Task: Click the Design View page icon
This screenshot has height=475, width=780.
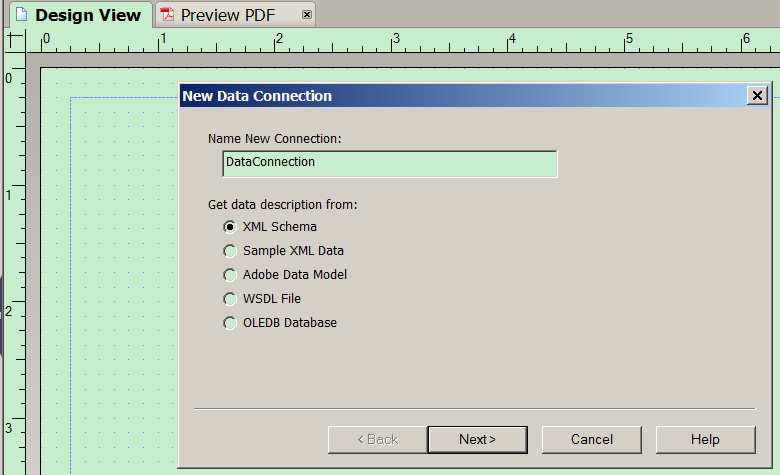Action: (21, 14)
